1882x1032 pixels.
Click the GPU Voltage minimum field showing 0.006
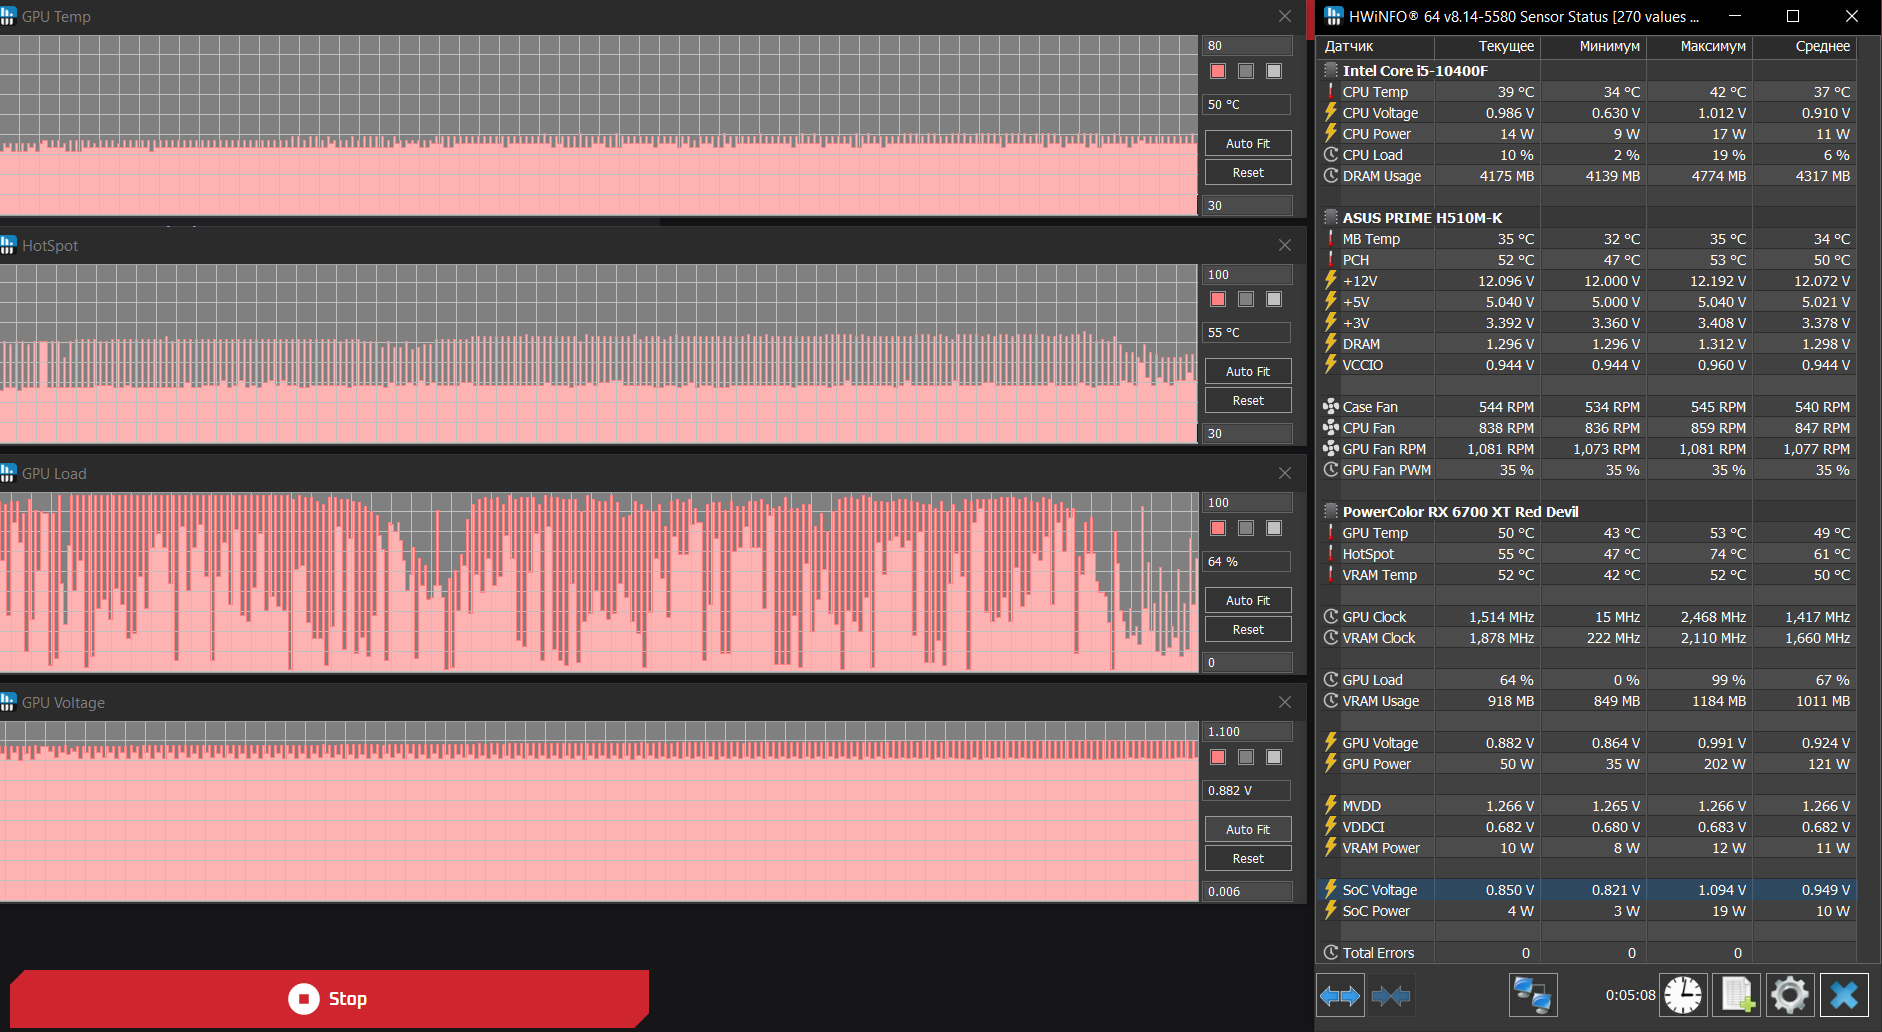(x=1247, y=891)
